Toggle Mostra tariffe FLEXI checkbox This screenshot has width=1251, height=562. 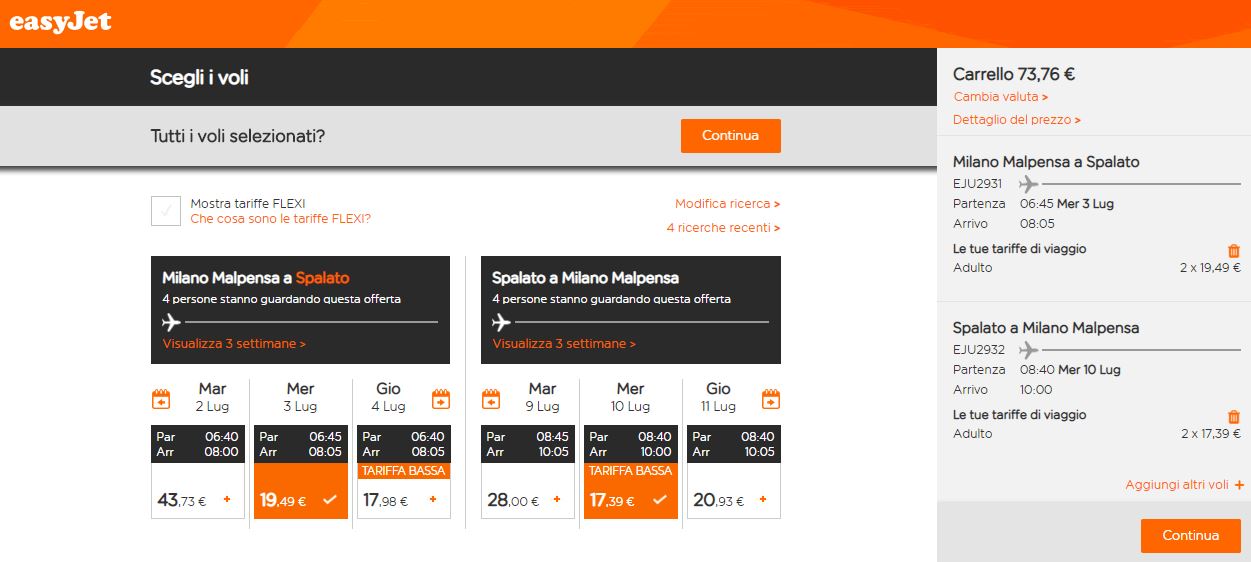[166, 211]
